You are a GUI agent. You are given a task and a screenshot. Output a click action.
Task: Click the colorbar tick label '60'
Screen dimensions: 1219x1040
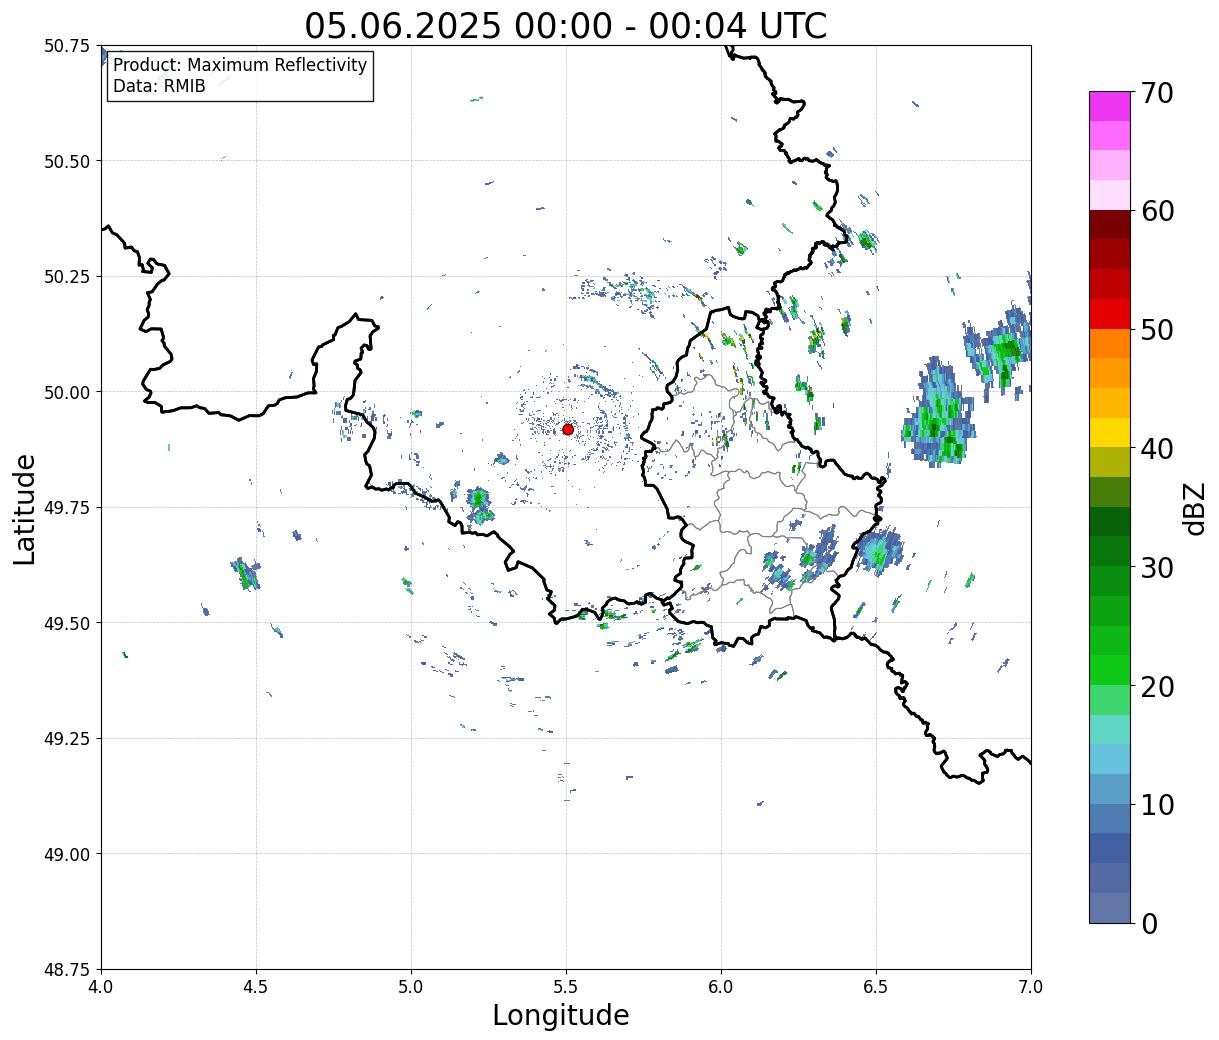pyautogui.click(x=1157, y=211)
